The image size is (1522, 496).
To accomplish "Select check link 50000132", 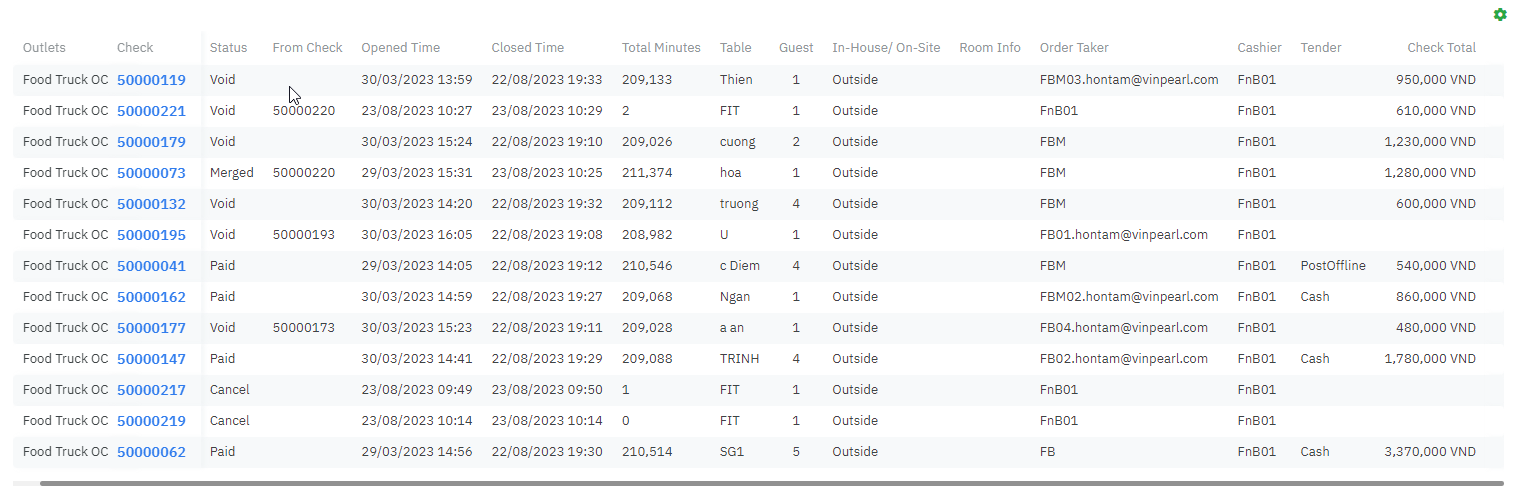I will [x=151, y=204].
